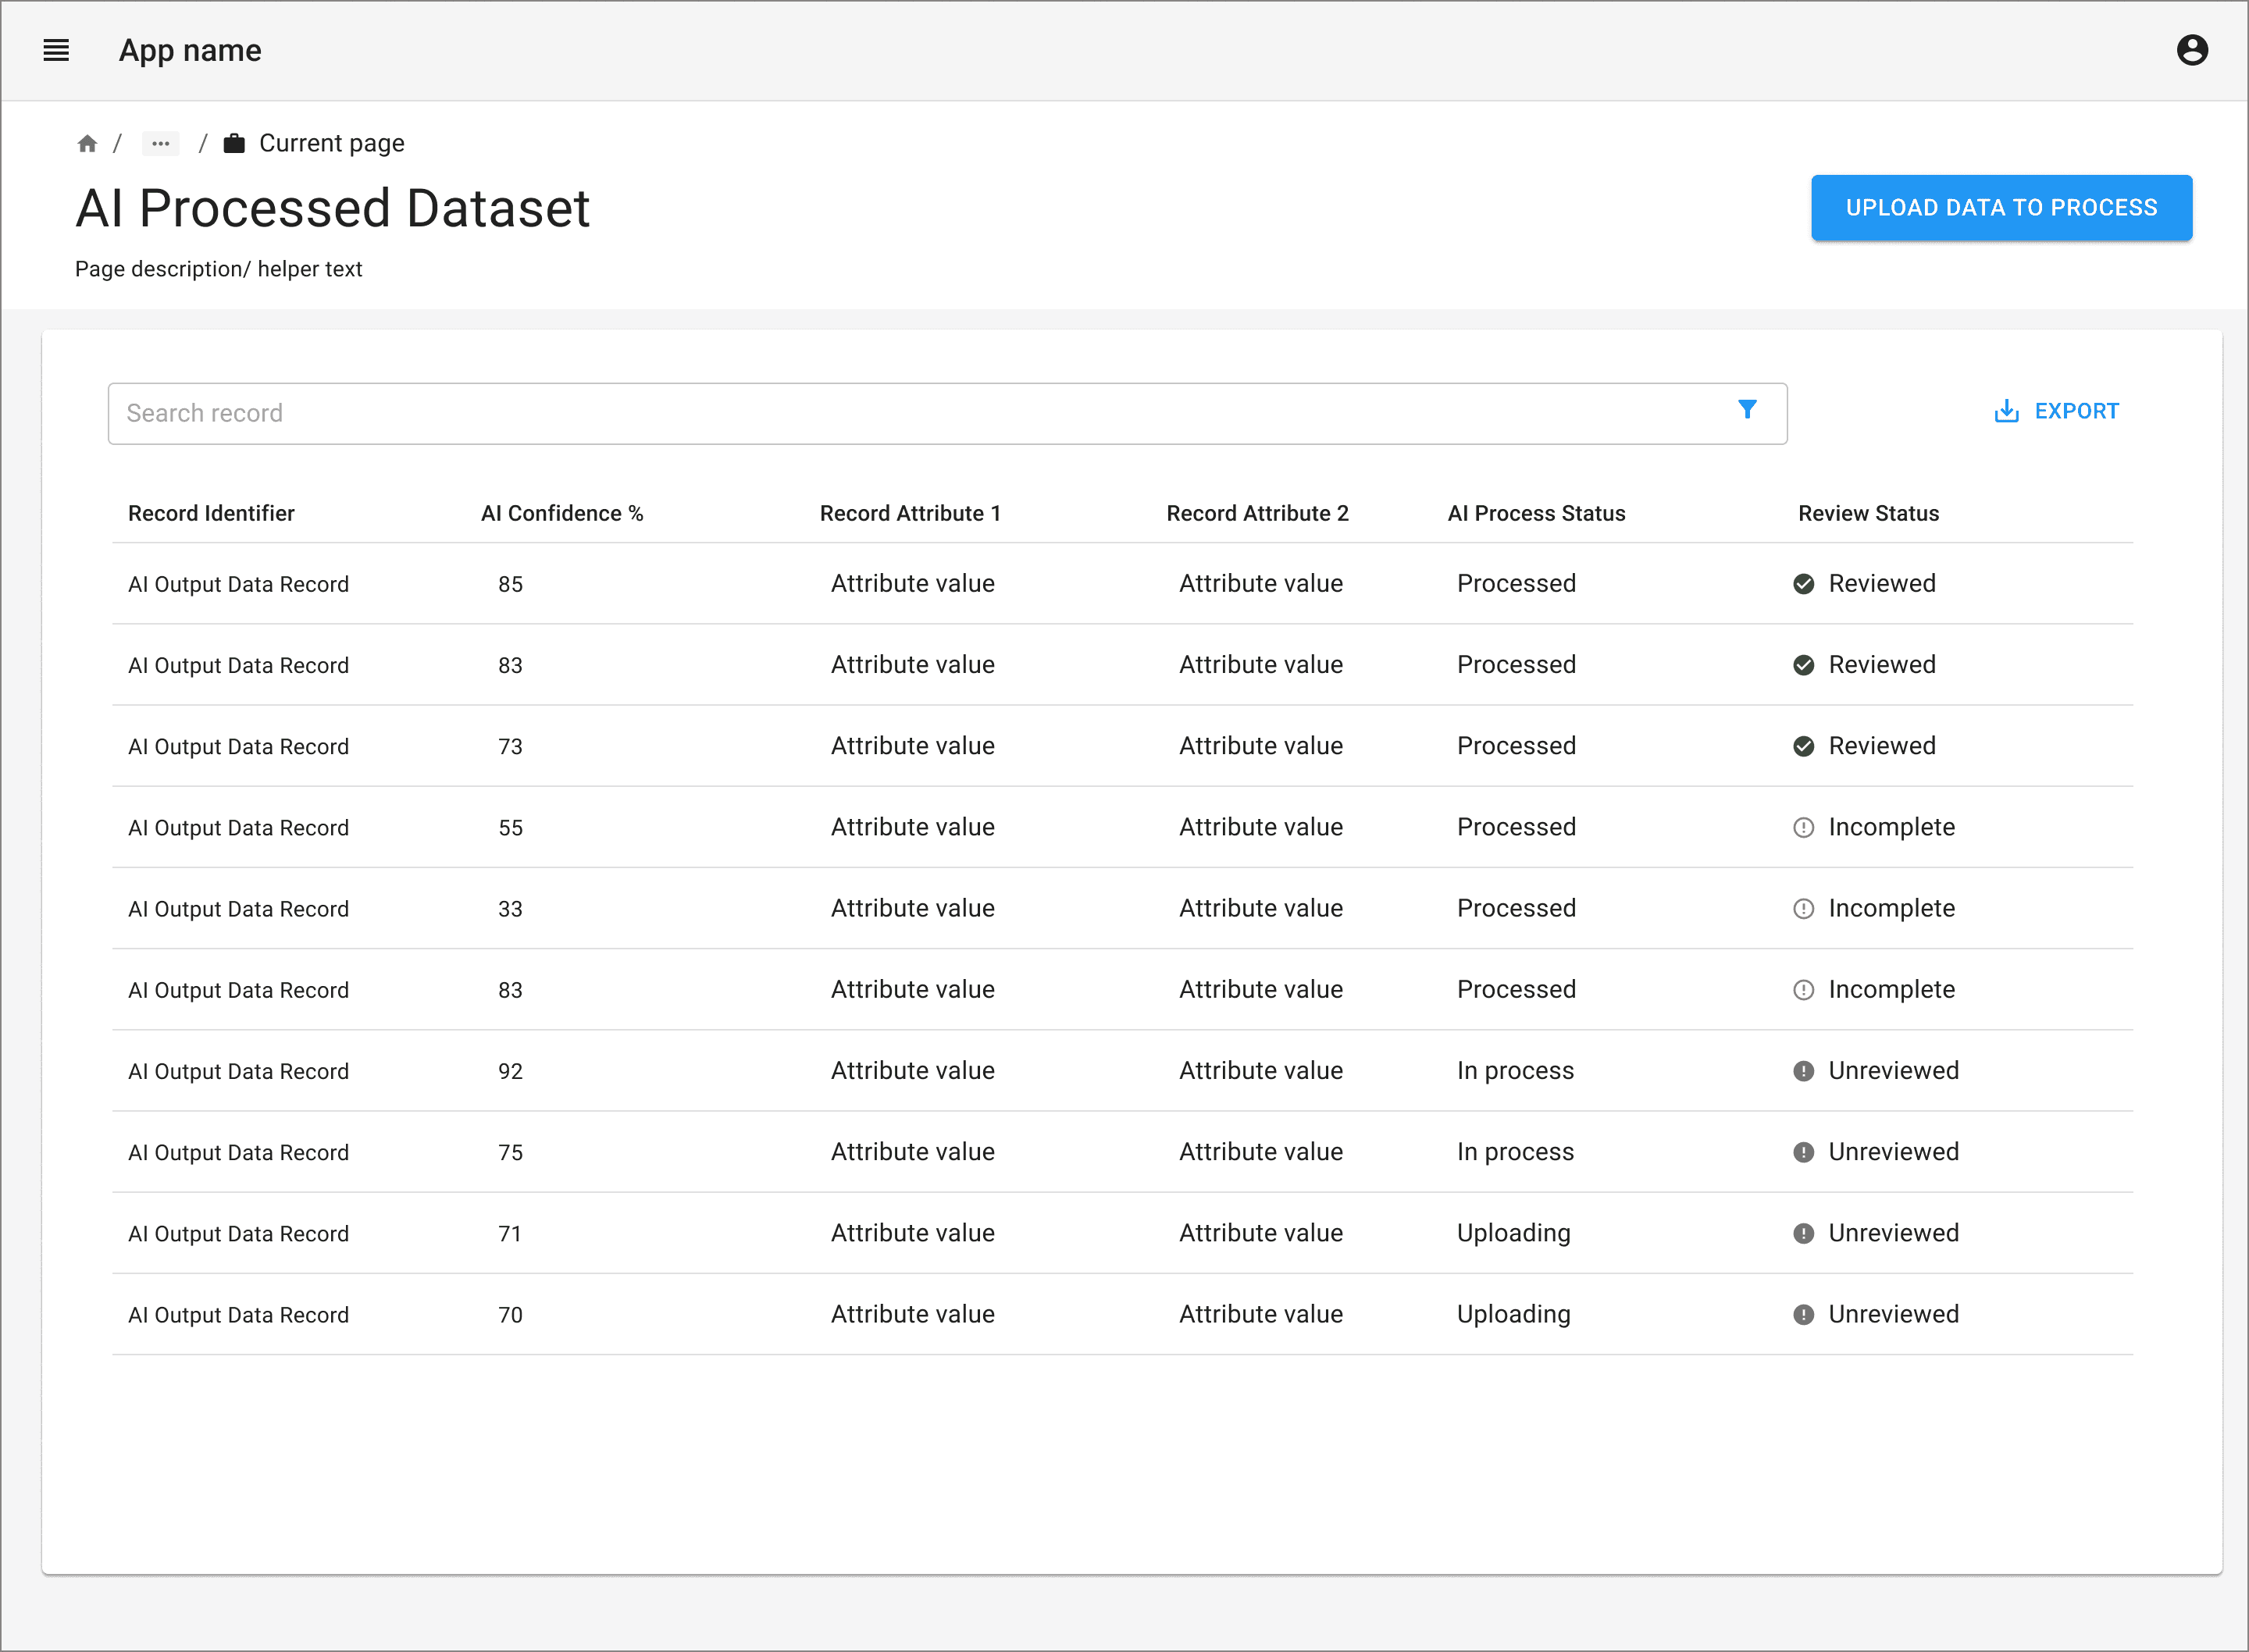2249x1652 pixels.
Task: Sort by AI Process Status column header
Action: [1536, 513]
